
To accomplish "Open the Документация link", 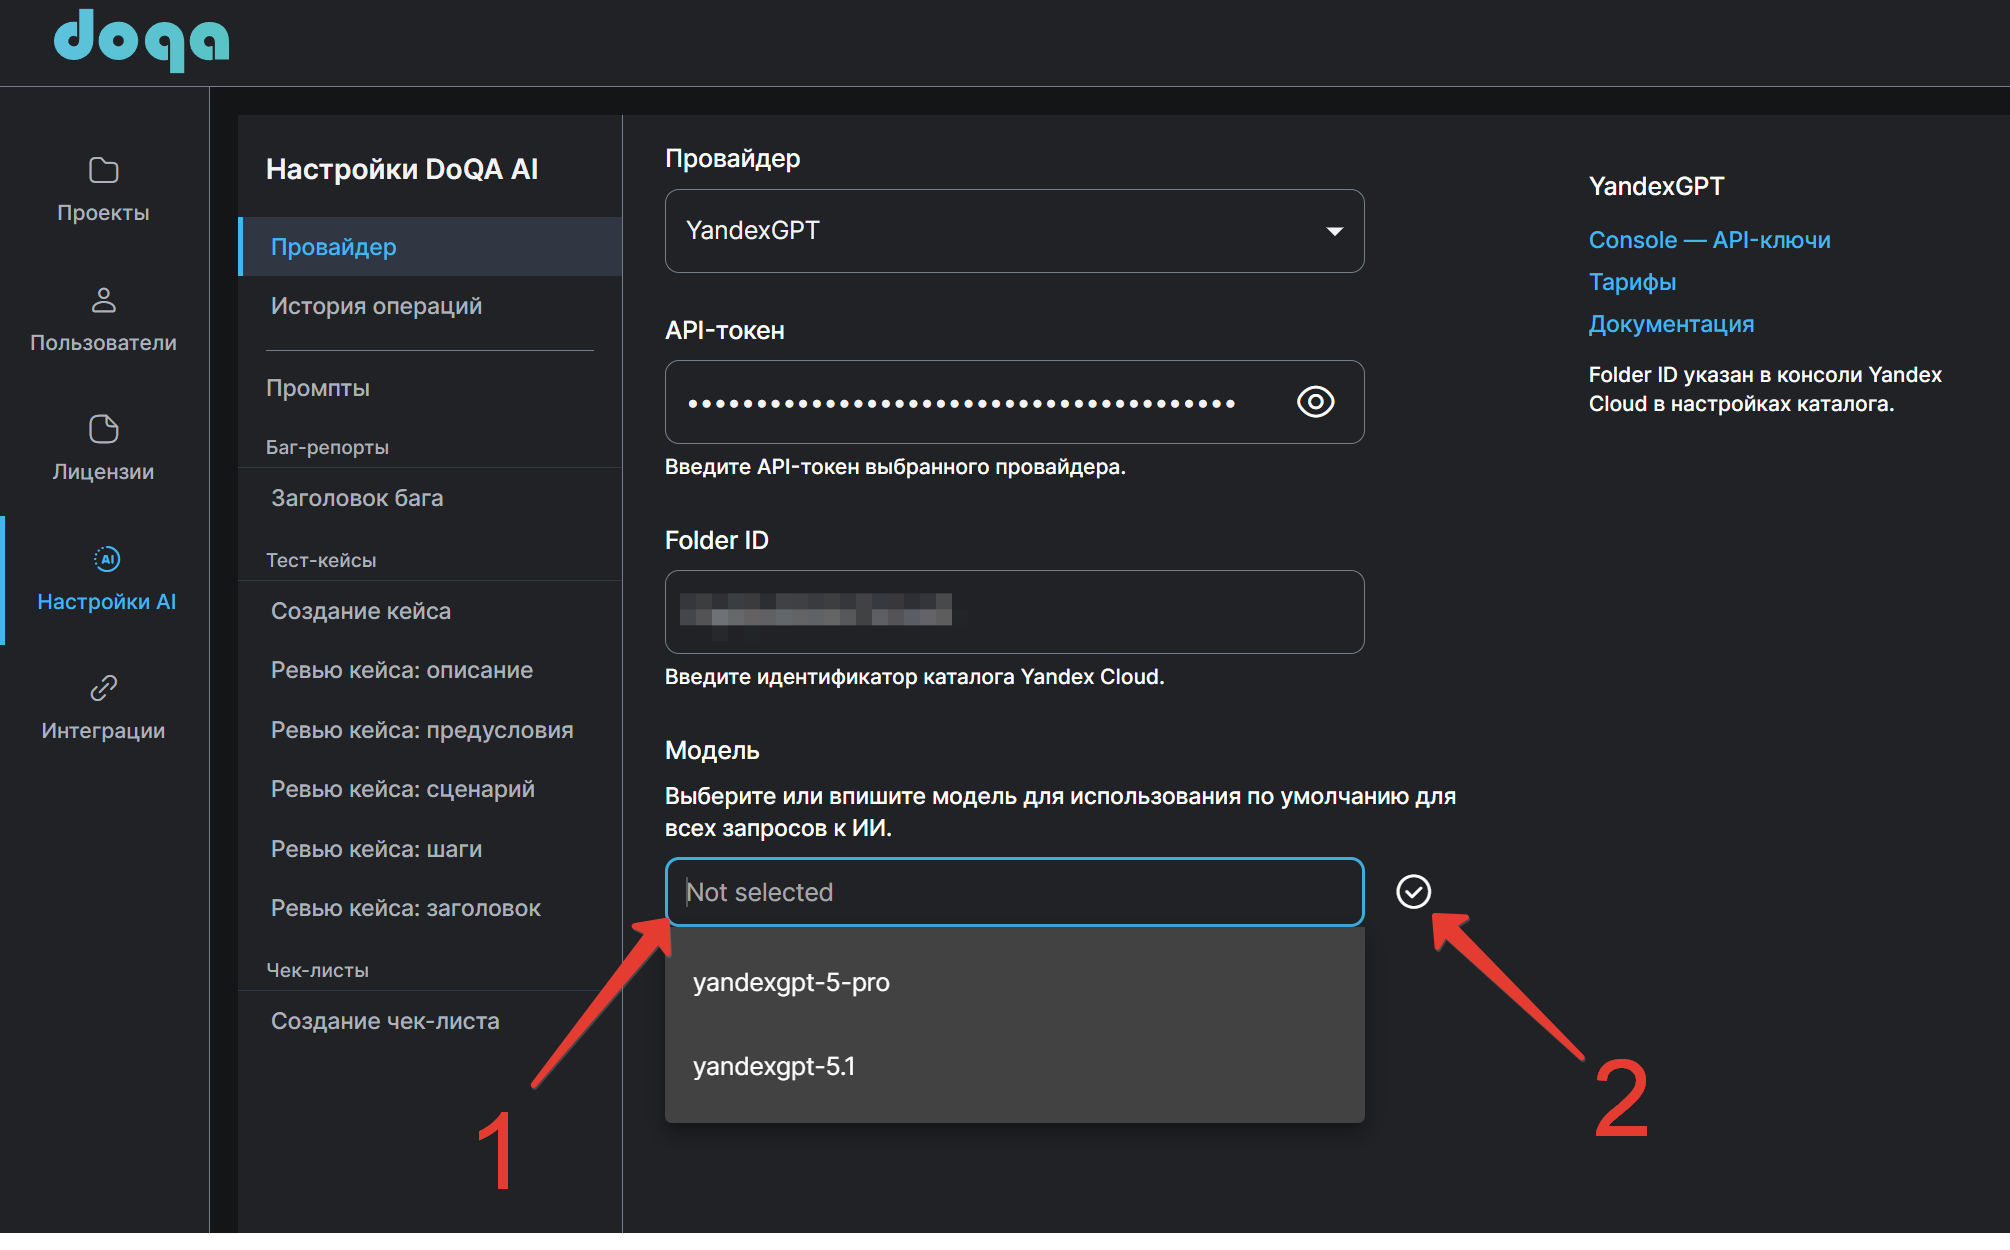I will point(1672,324).
